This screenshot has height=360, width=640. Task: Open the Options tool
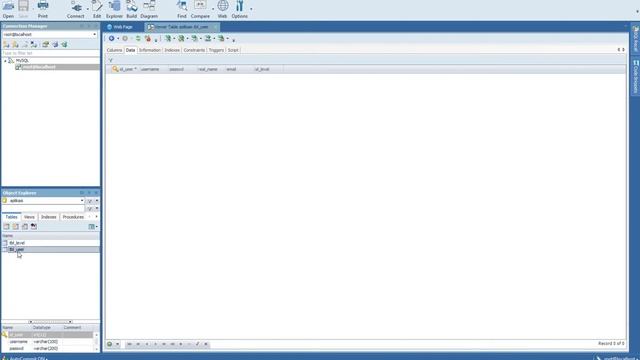tap(240, 9)
